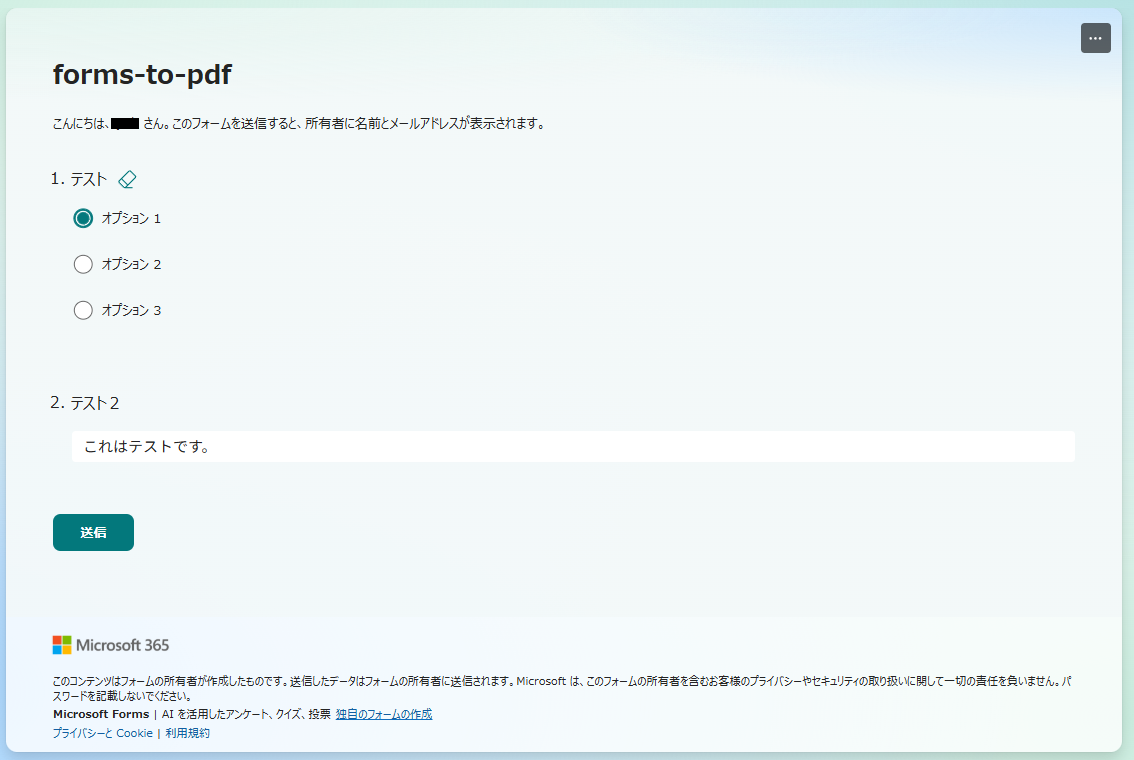Select the オプション 3 radio button

point(83,310)
